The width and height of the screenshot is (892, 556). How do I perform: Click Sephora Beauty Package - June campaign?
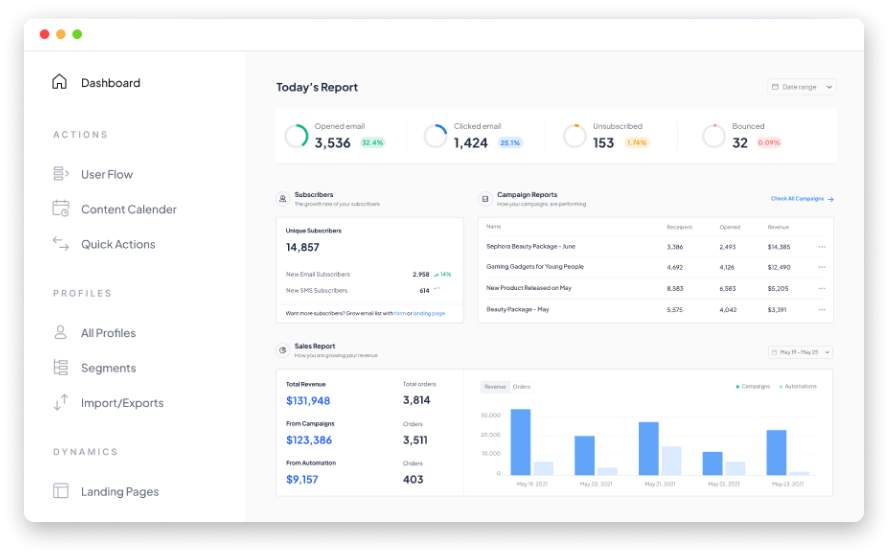point(531,246)
